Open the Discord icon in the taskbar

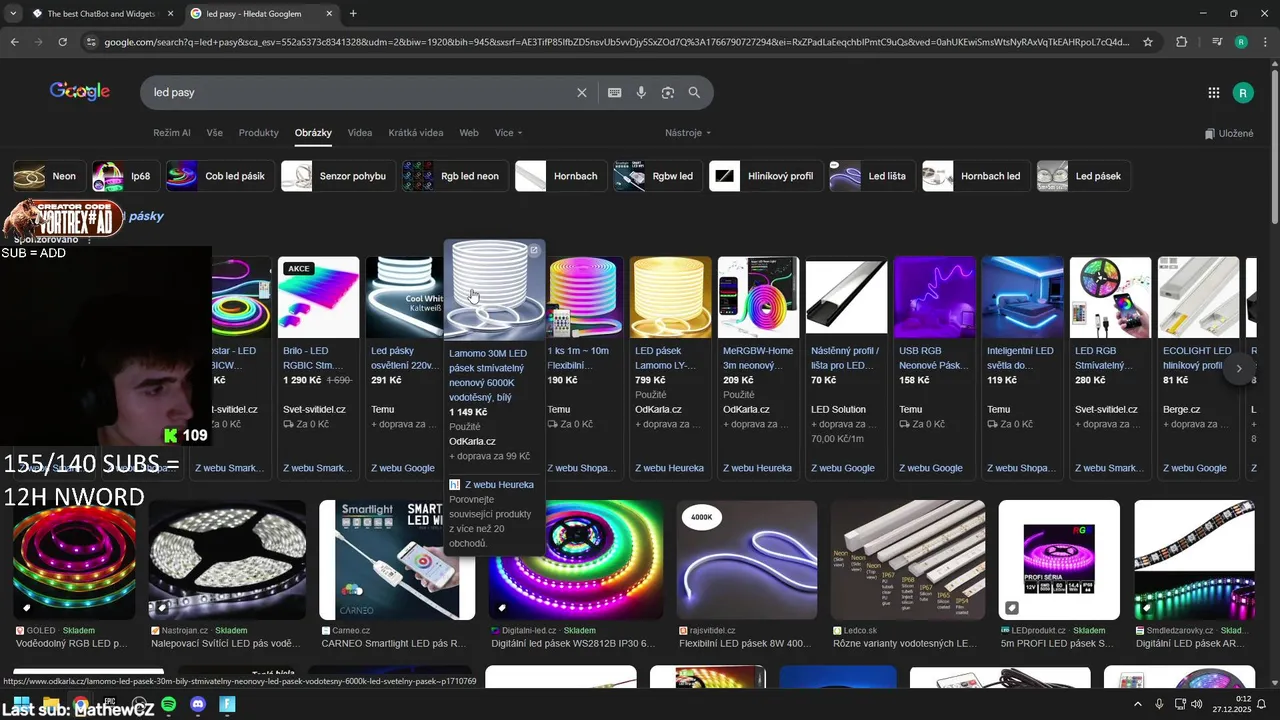198,704
